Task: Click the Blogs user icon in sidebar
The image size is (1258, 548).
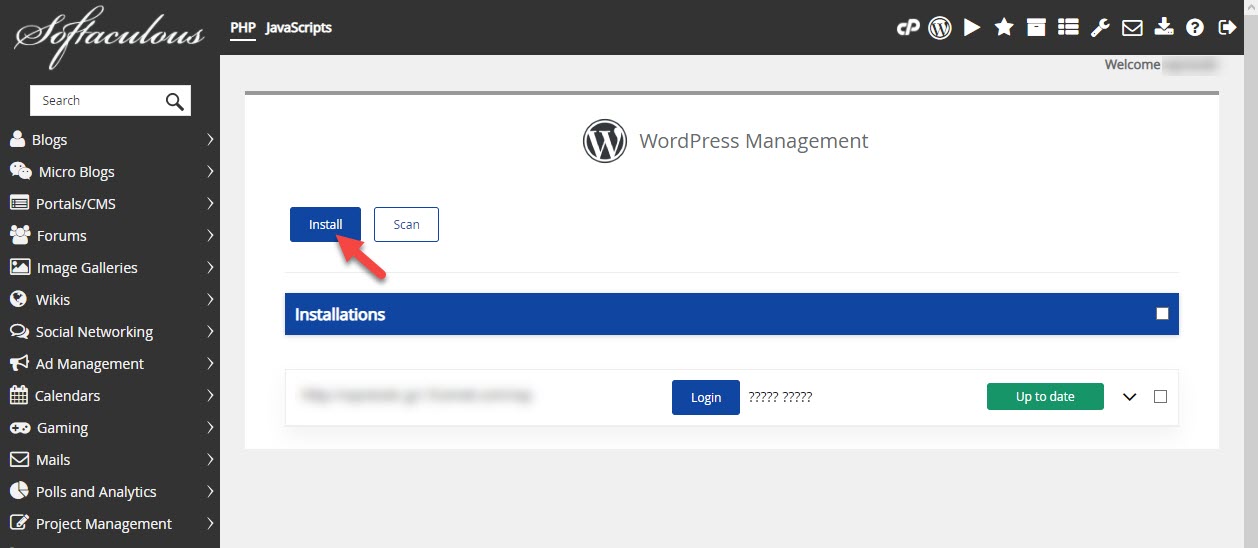Action: pos(17,139)
